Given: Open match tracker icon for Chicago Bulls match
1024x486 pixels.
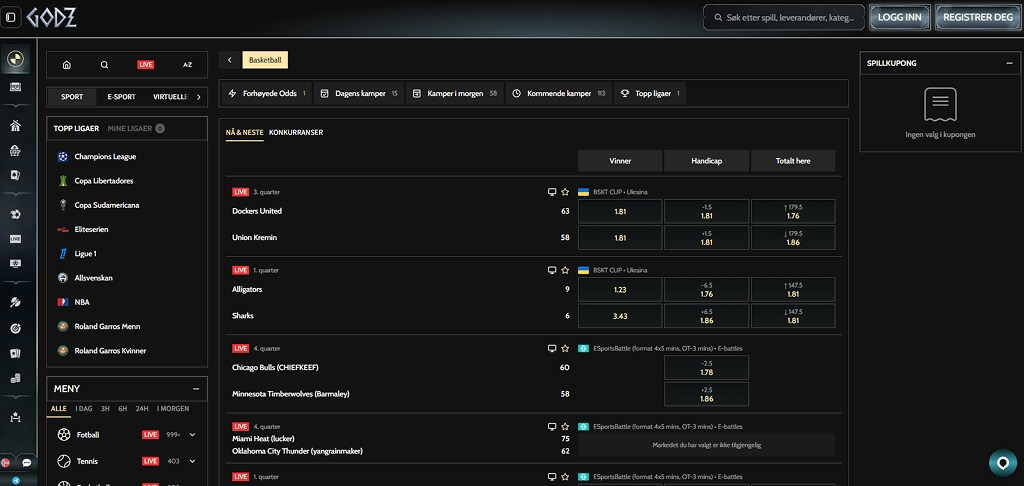Looking at the screenshot, I should 552,348.
